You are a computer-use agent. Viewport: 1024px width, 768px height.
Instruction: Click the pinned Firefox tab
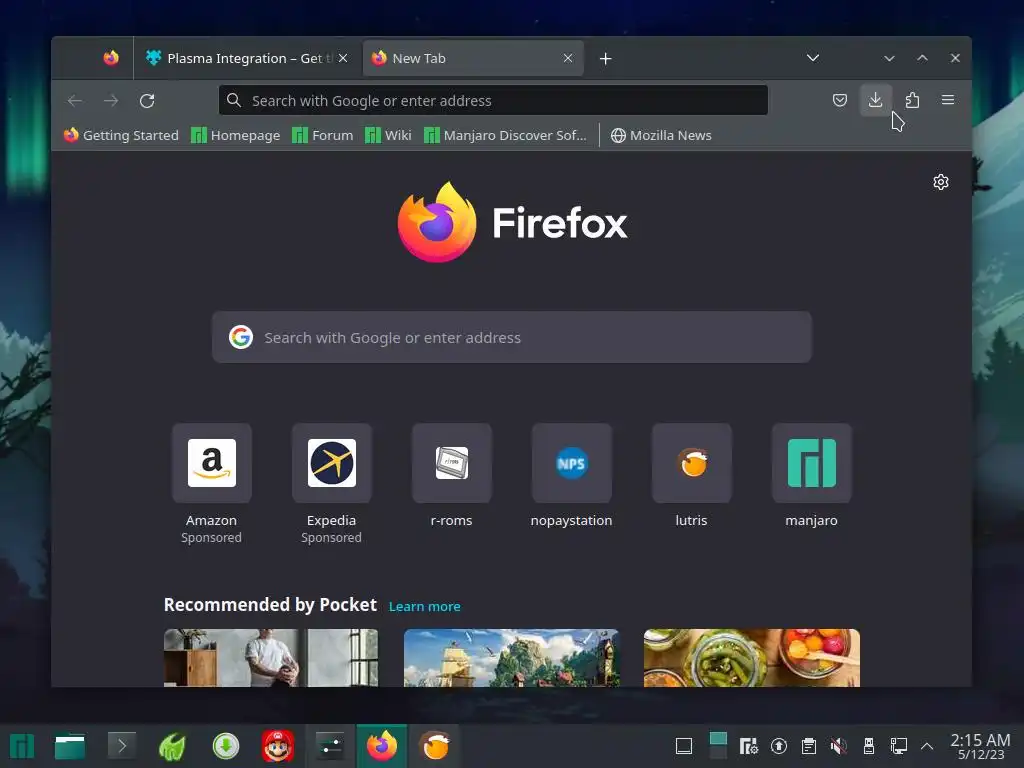[111, 58]
